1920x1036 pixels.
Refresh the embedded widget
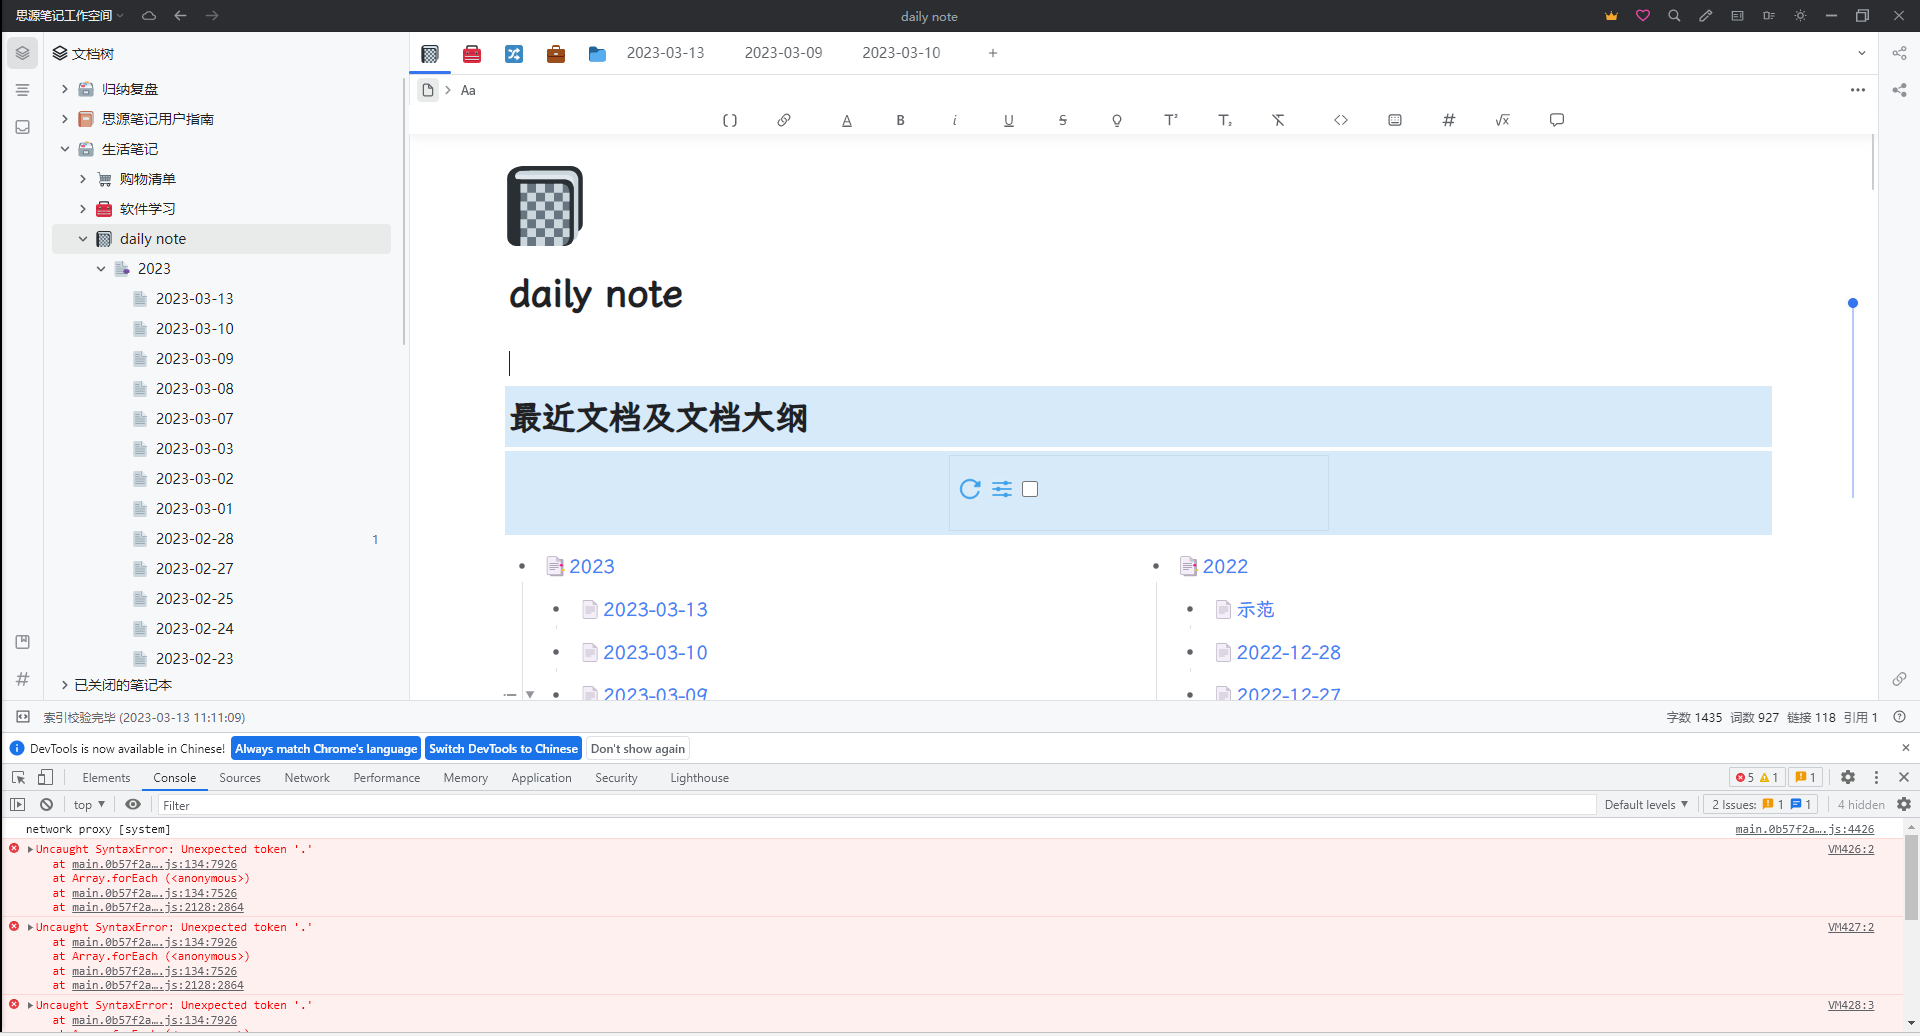[x=970, y=489]
